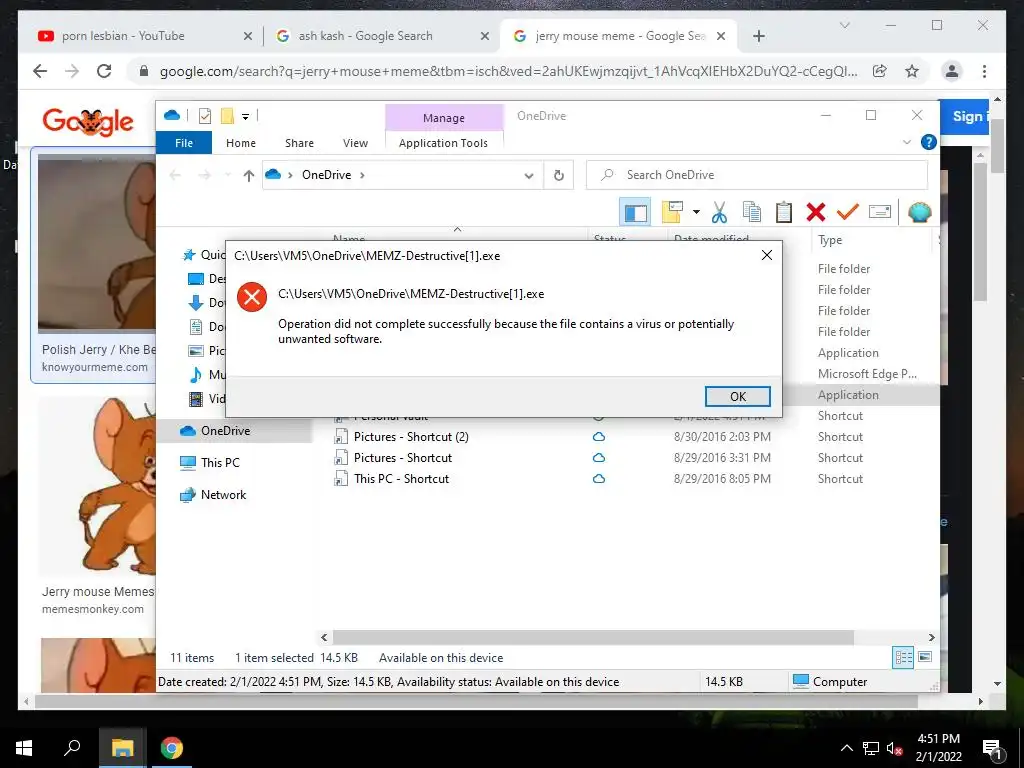The height and width of the screenshot is (768, 1024).
Task: Select This PC in the navigation pane
Action: [x=219, y=462]
